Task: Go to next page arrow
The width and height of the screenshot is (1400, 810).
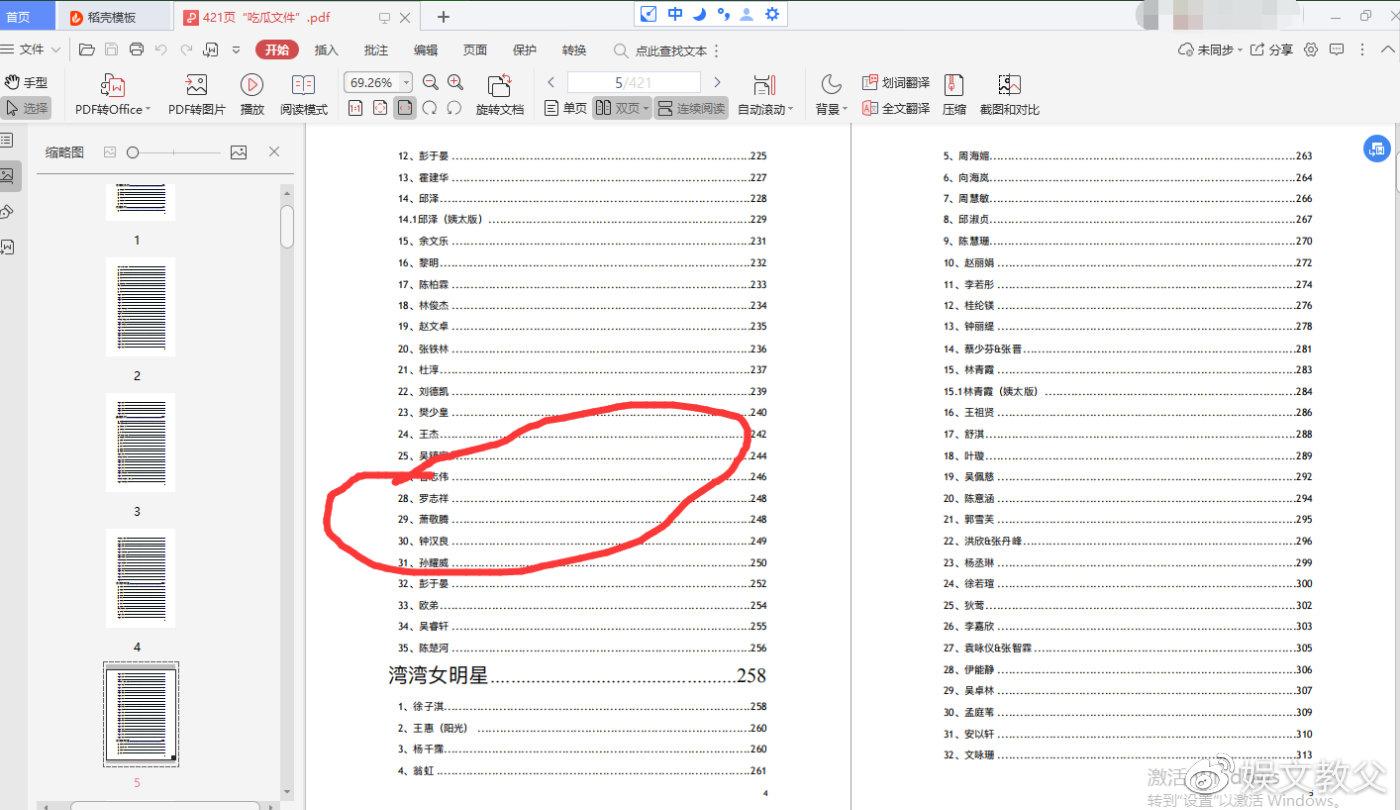Action: coord(717,83)
